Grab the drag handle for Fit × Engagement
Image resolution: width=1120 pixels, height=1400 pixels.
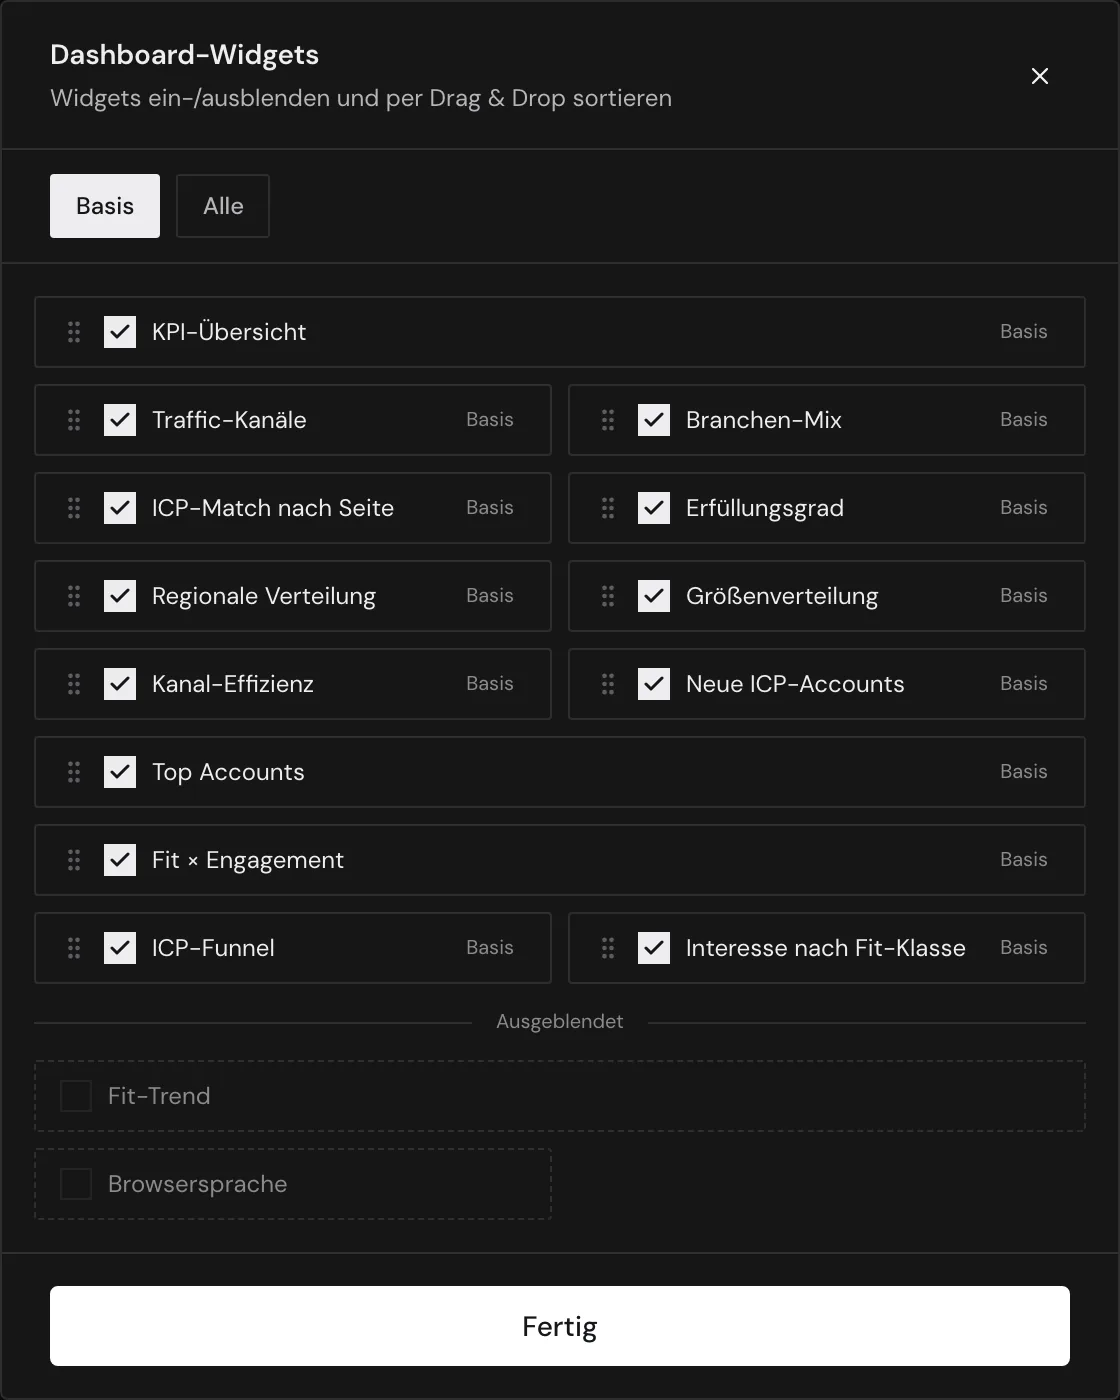(x=74, y=860)
